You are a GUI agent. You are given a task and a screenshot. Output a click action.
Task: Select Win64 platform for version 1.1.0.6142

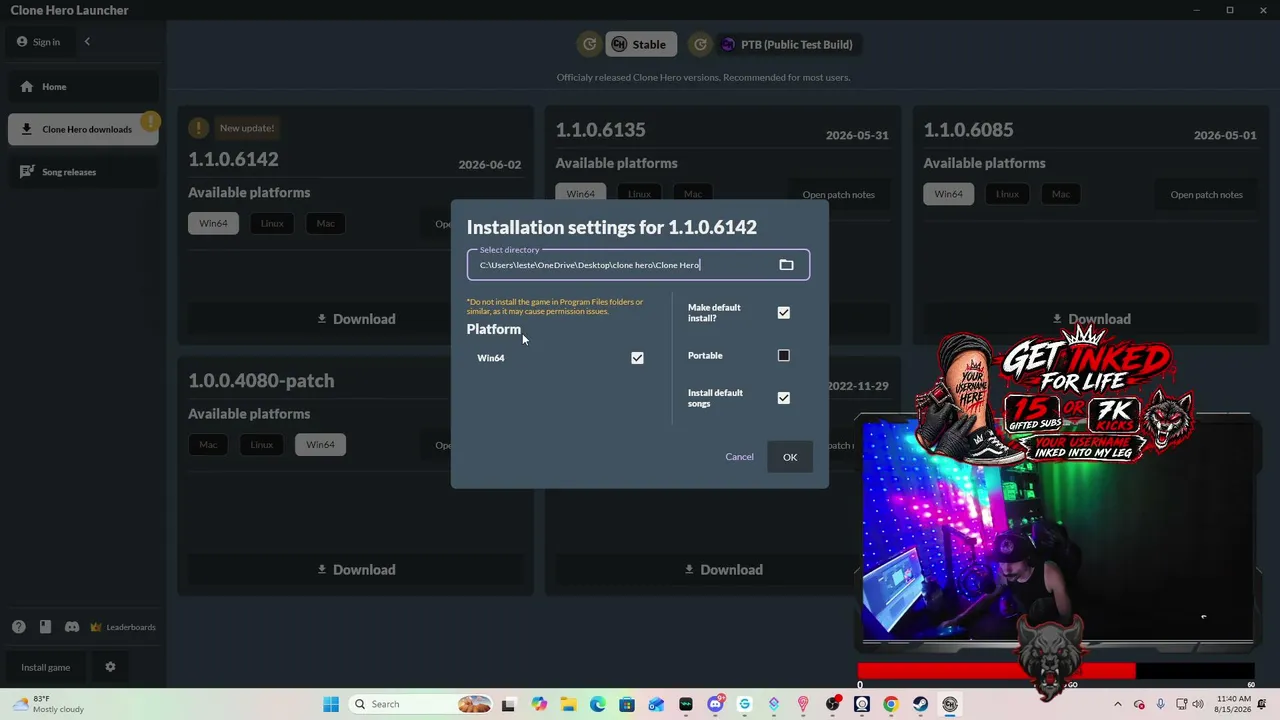[x=213, y=223]
